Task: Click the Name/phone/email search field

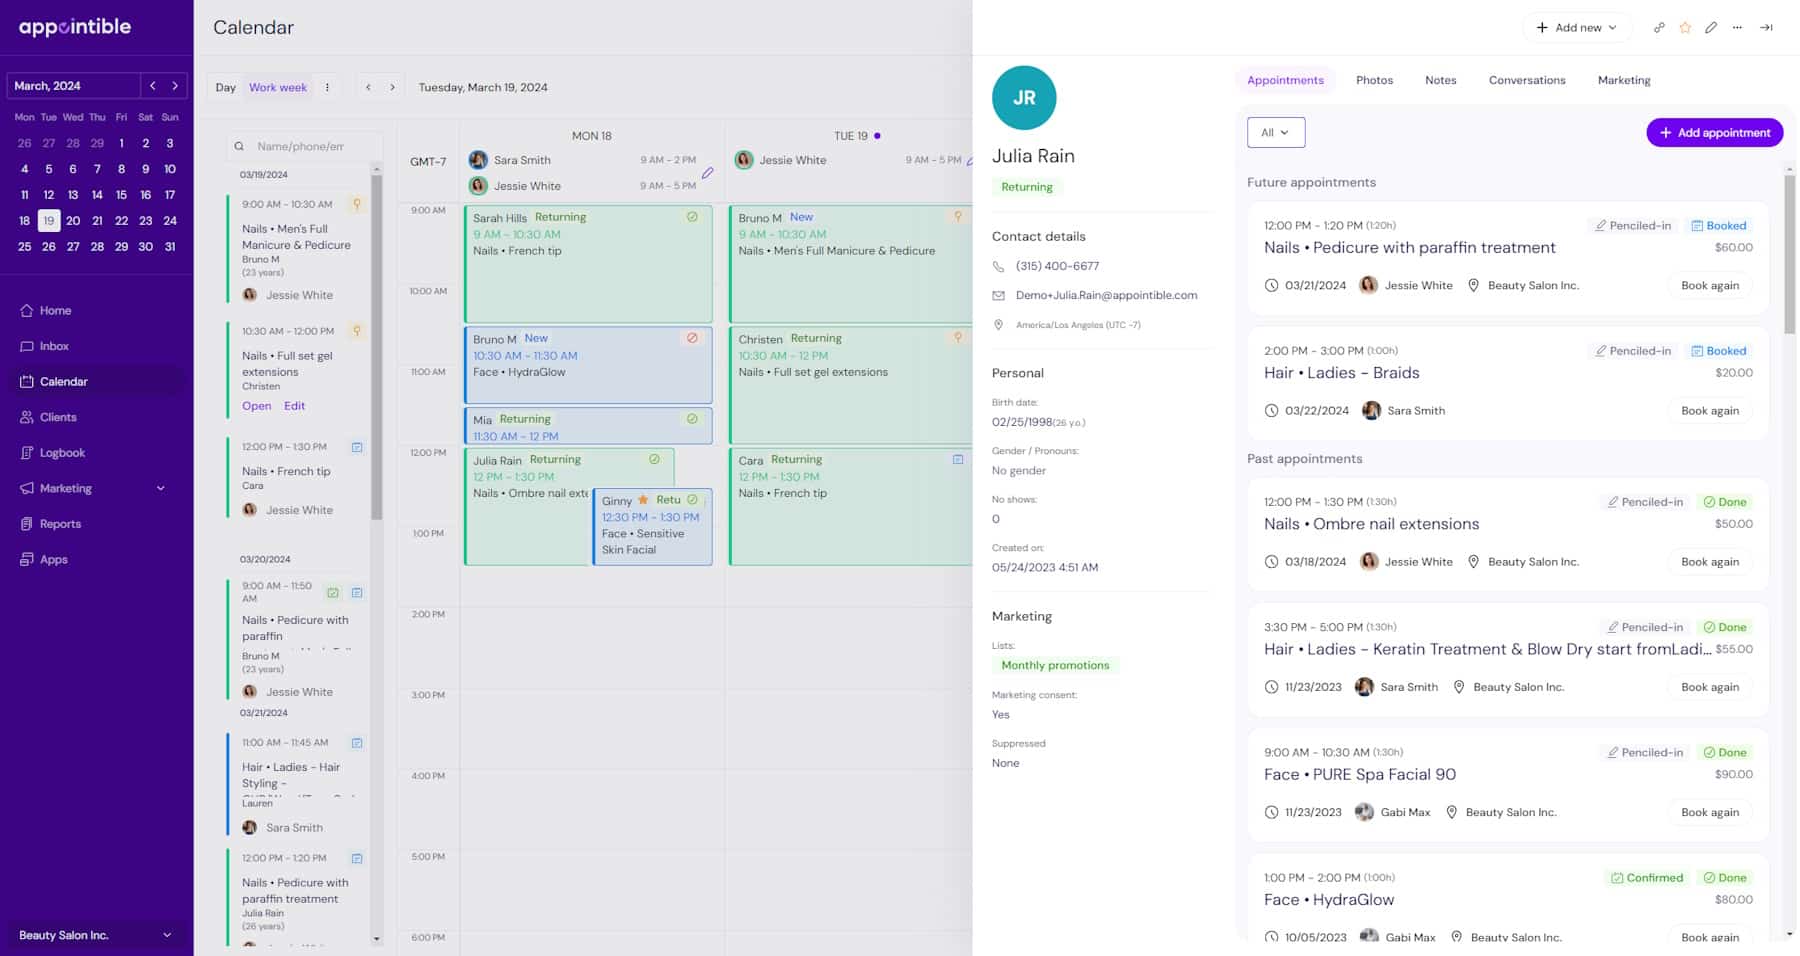Action: pyautogui.click(x=305, y=145)
